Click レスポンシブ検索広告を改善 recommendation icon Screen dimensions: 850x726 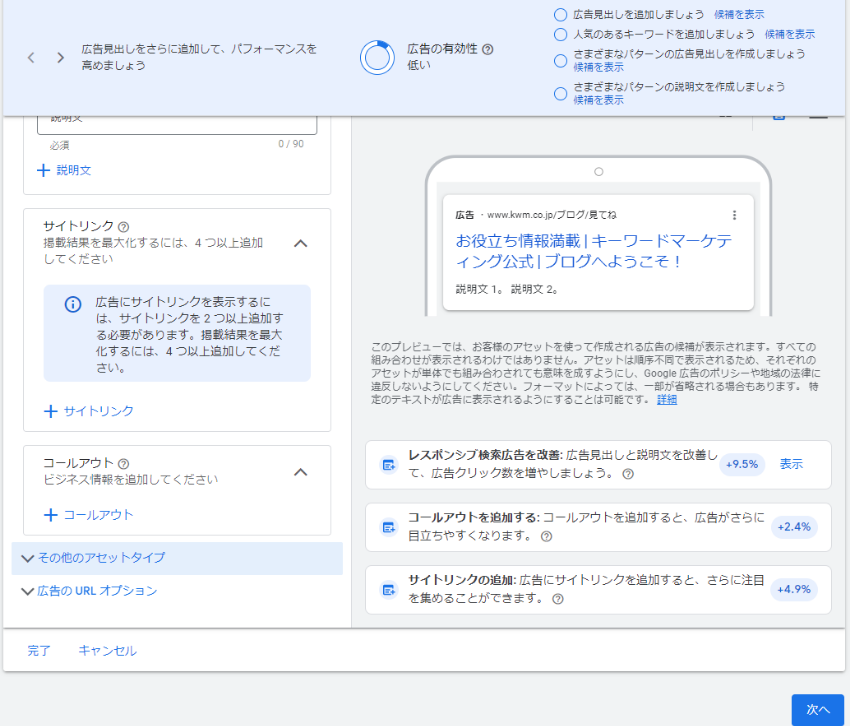pos(389,465)
